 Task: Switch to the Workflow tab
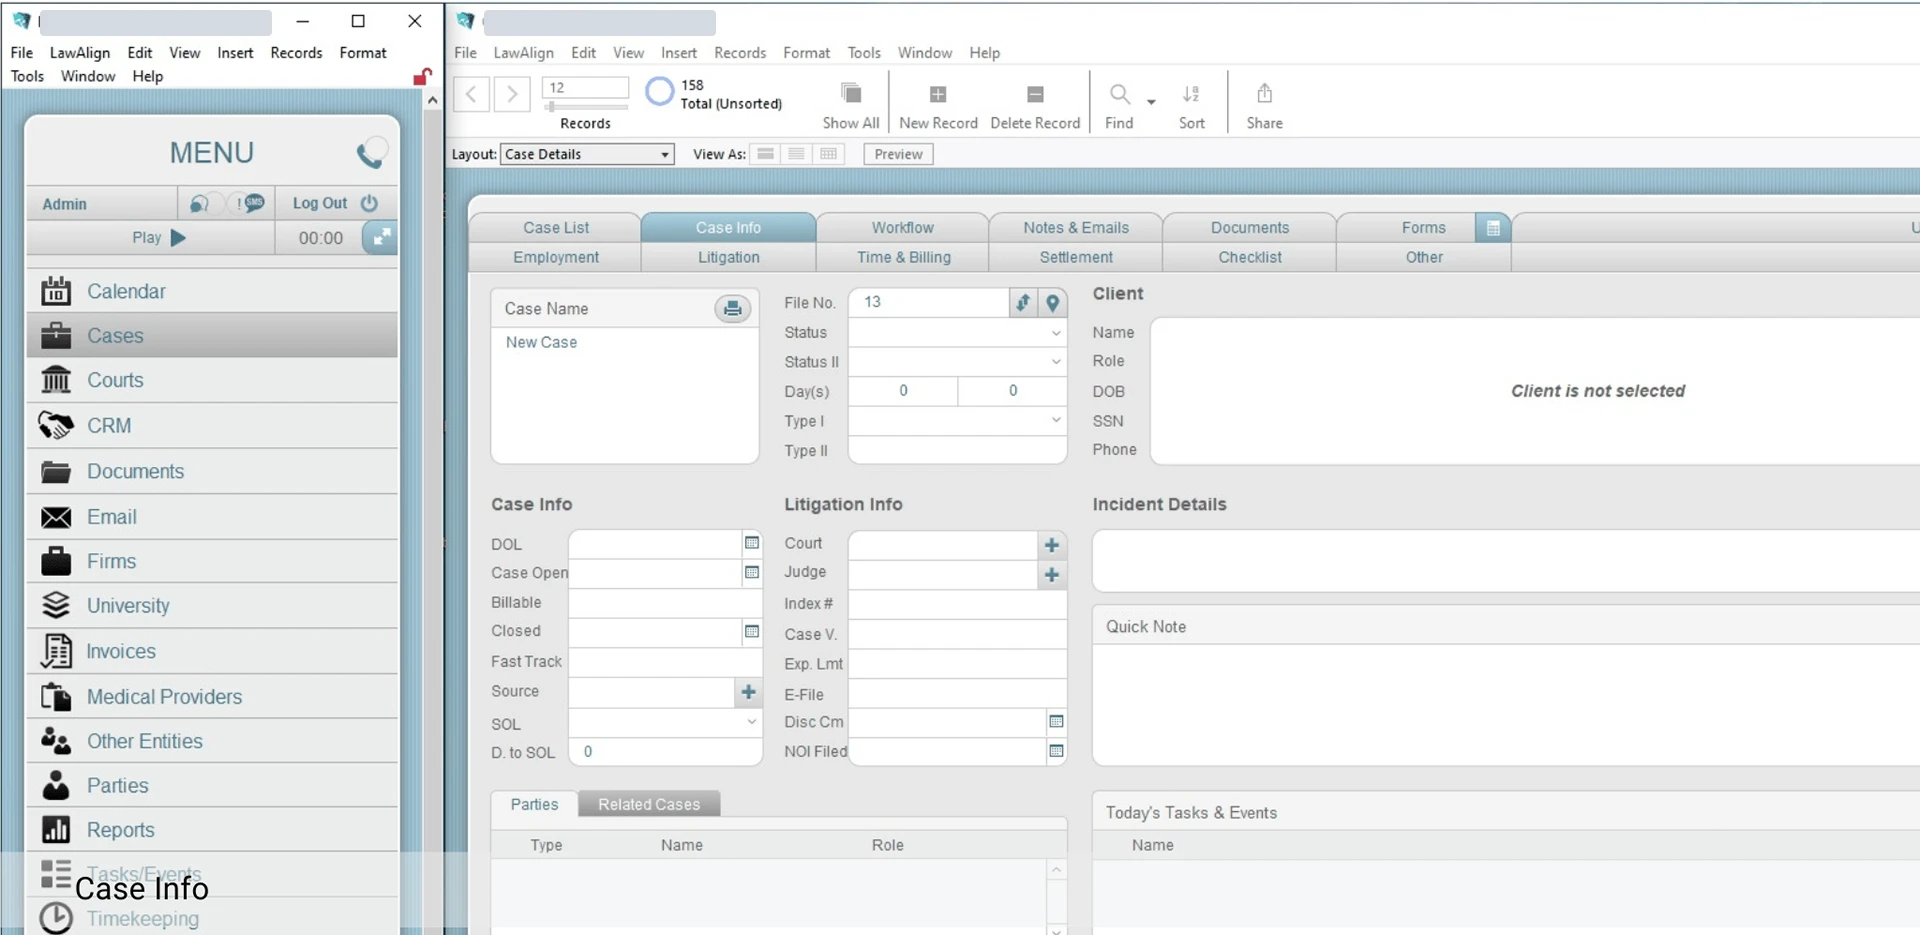[x=902, y=228]
